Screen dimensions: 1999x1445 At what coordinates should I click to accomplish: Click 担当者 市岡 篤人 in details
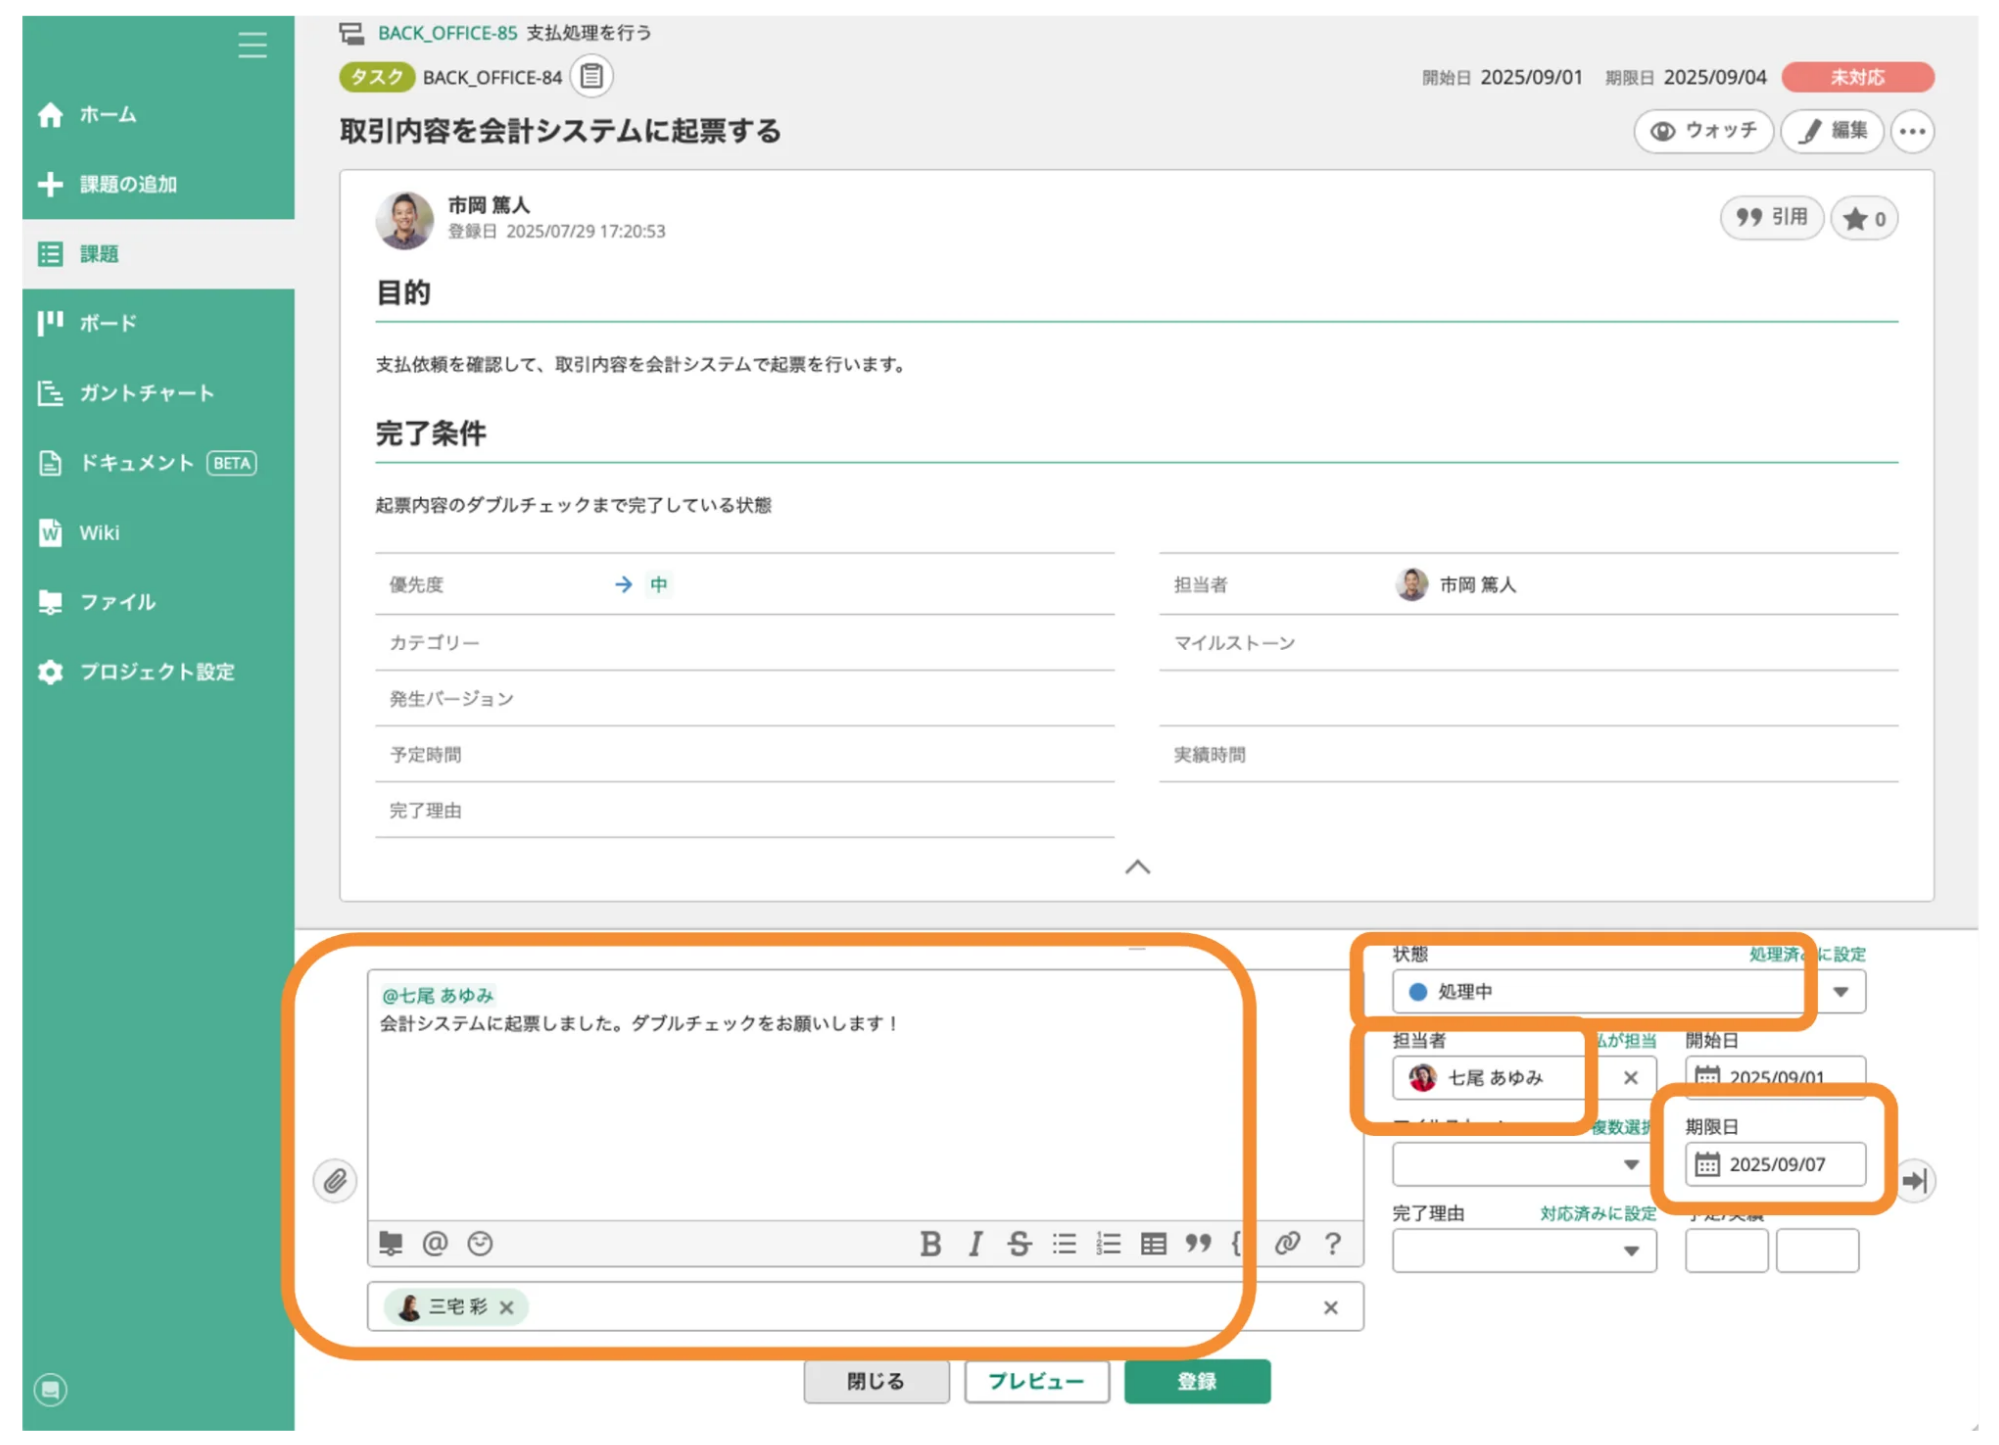point(1456,584)
